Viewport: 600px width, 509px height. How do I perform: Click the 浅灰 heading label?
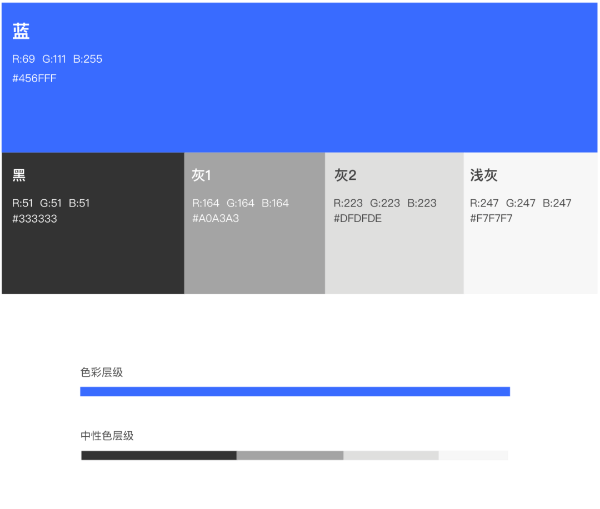pyautogui.click(x=484, y=175)
